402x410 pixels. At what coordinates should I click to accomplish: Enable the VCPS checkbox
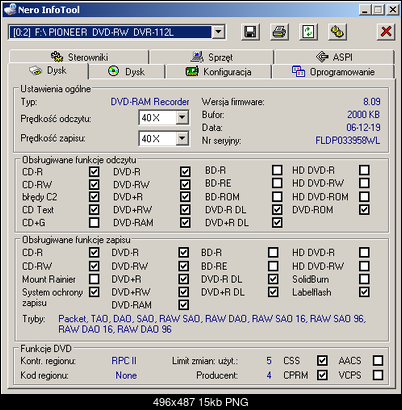[378, 375]
